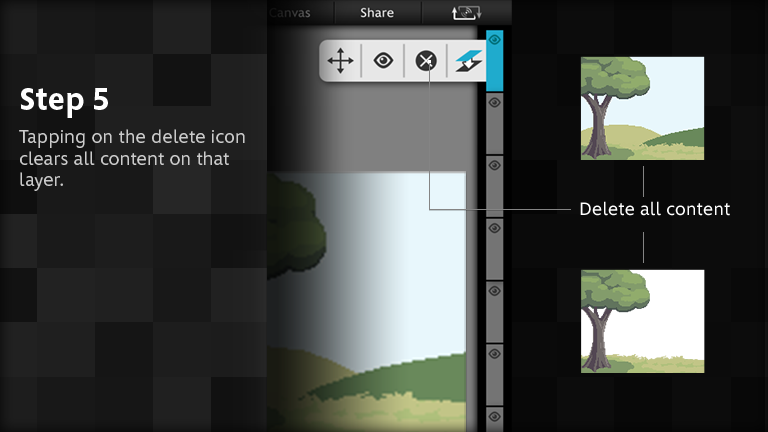Click the before thumbnail with blue sky
The height and width of the screenshot is (432, 768).
(643, 108)
